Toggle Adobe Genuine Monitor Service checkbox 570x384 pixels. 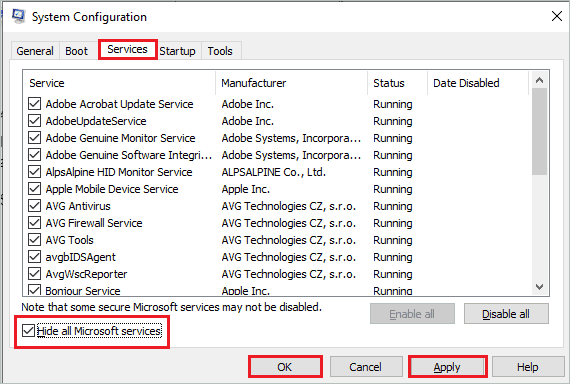(x=35, y=138)
